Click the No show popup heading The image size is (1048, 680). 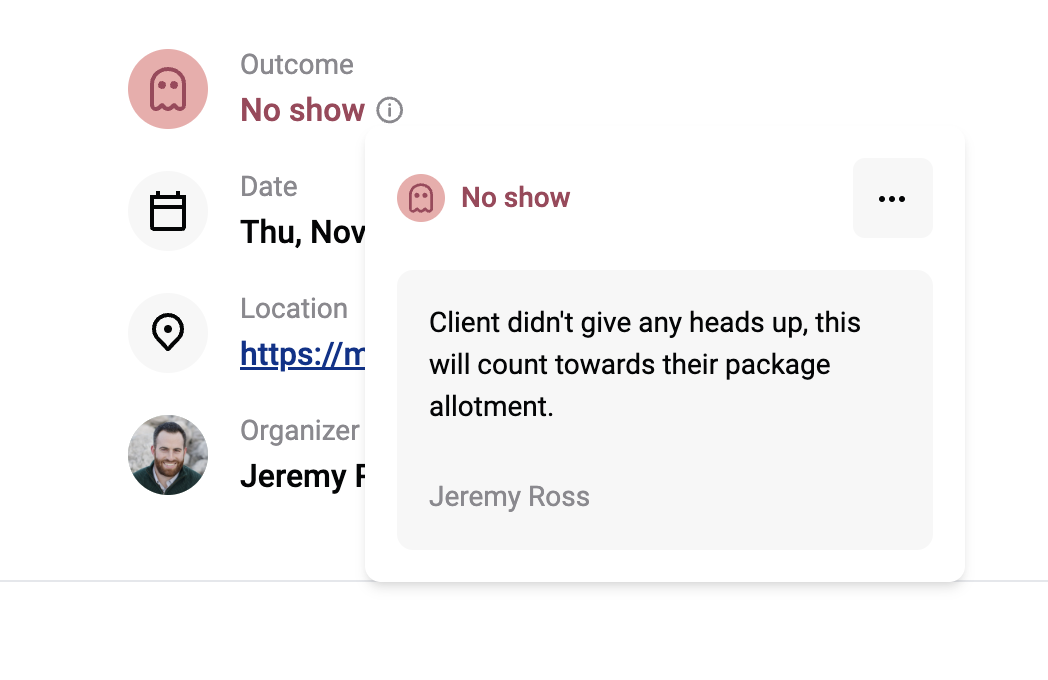click(515, 198)
